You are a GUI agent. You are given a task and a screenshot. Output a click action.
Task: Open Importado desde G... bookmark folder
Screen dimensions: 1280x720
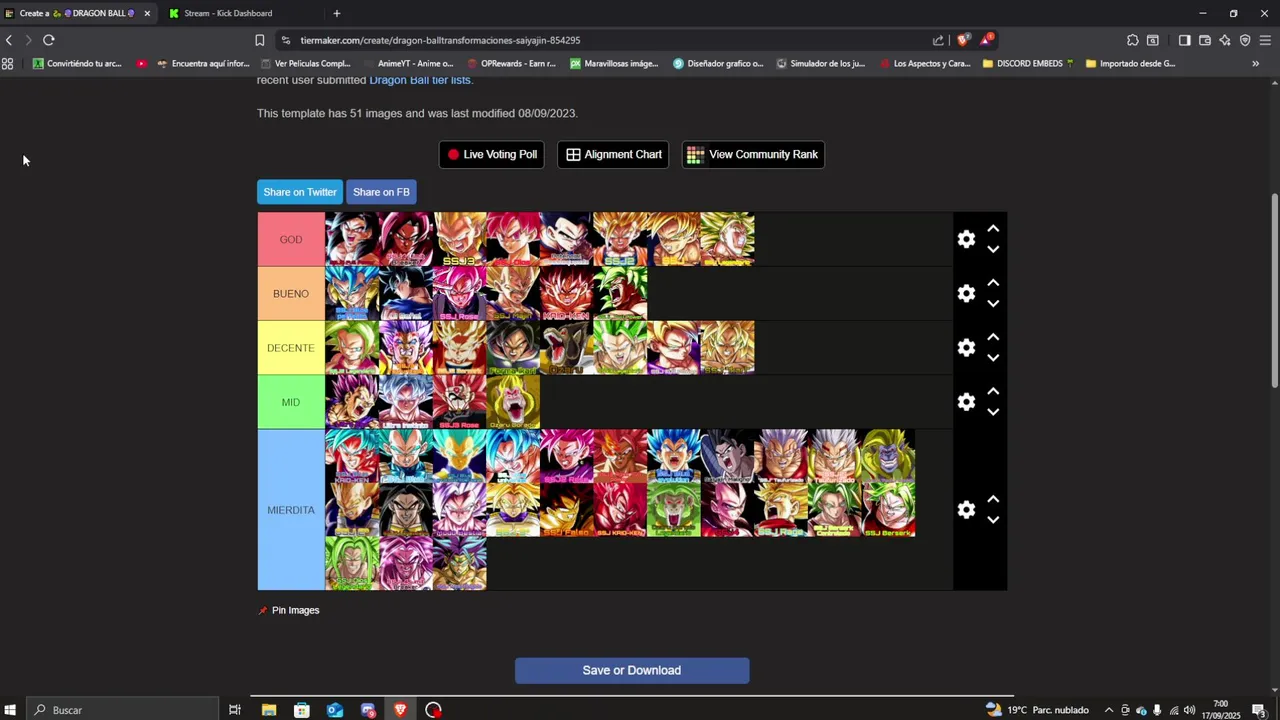(x=1129, y=63)
